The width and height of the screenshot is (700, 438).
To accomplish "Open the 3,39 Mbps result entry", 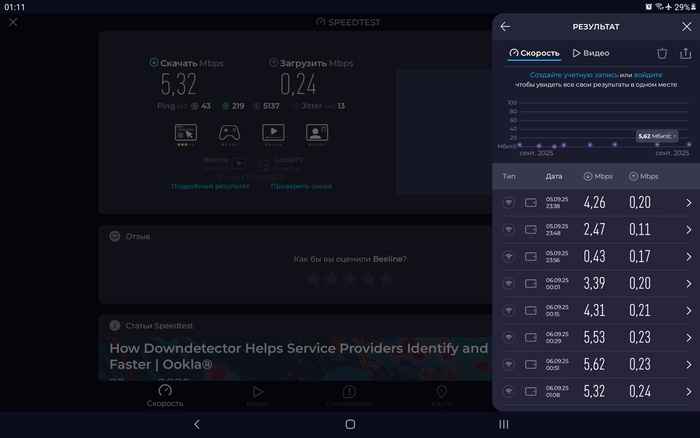I will [595, 284].
